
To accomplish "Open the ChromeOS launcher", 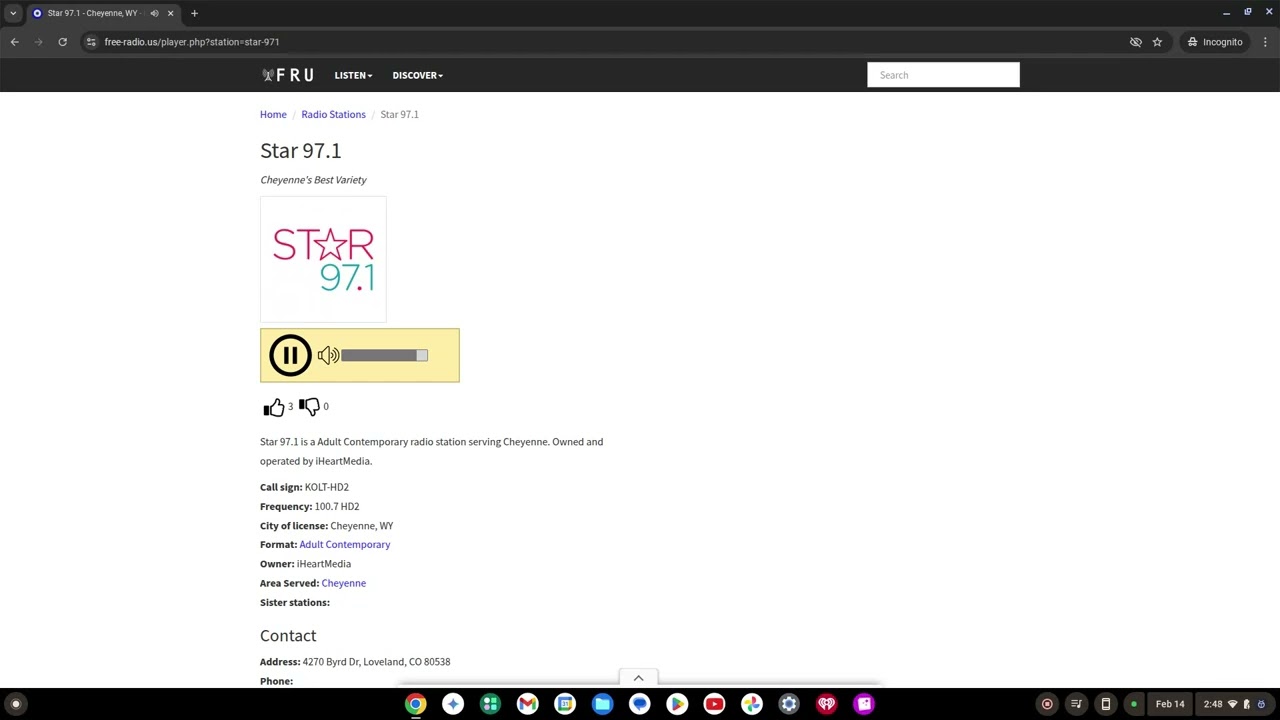I will (x=15, y=704).
